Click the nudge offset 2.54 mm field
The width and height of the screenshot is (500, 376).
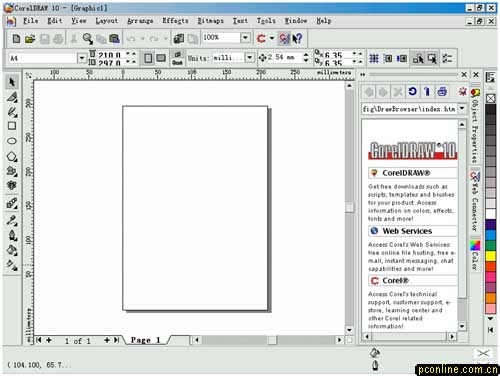(285, 58)
